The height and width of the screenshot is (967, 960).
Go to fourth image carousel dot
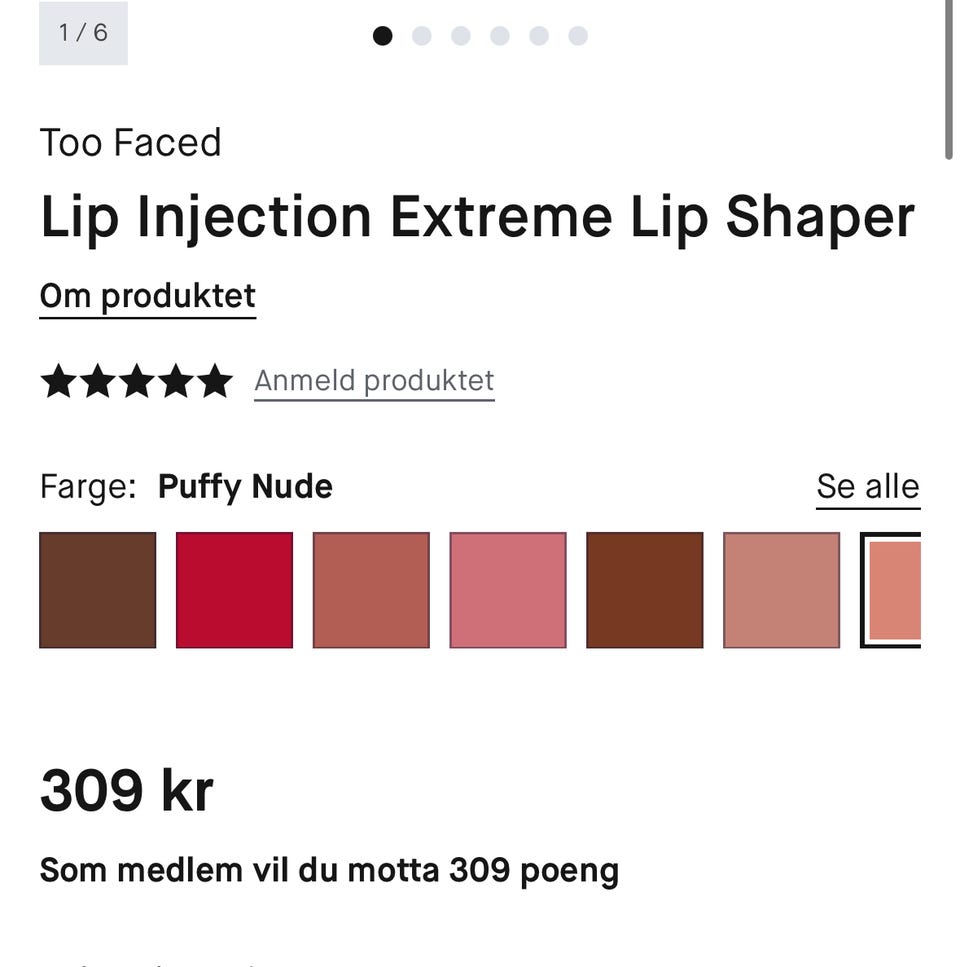(500, 36)
